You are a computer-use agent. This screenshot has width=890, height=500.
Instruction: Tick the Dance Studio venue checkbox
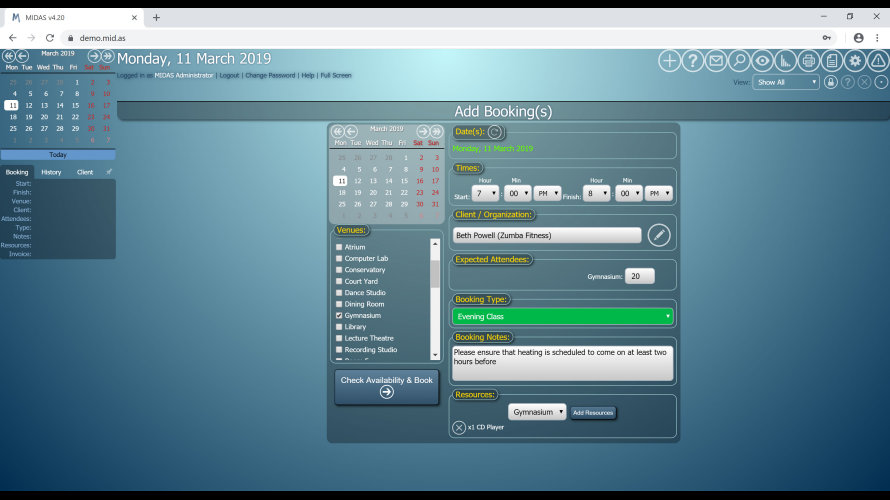coord(339,292)
